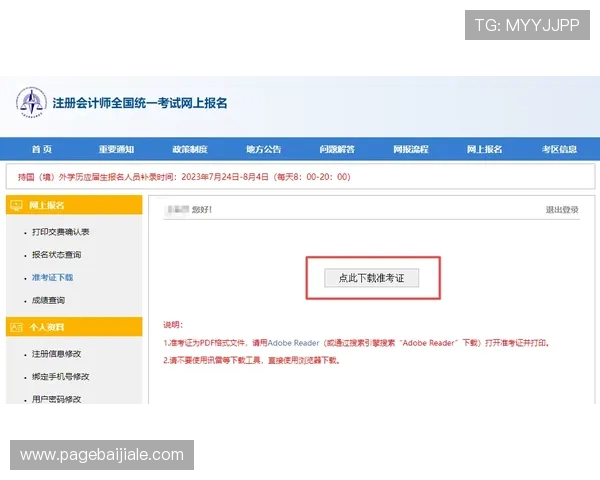Open the 考区信息 navigation item
The height and width of the screenshot is (480, 600).
[559, 149]
